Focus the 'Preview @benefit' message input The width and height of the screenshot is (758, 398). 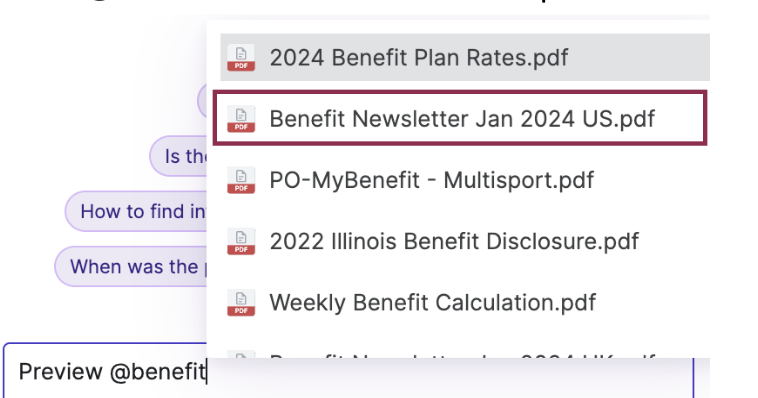pyautogui.click(x=348, y=371)
